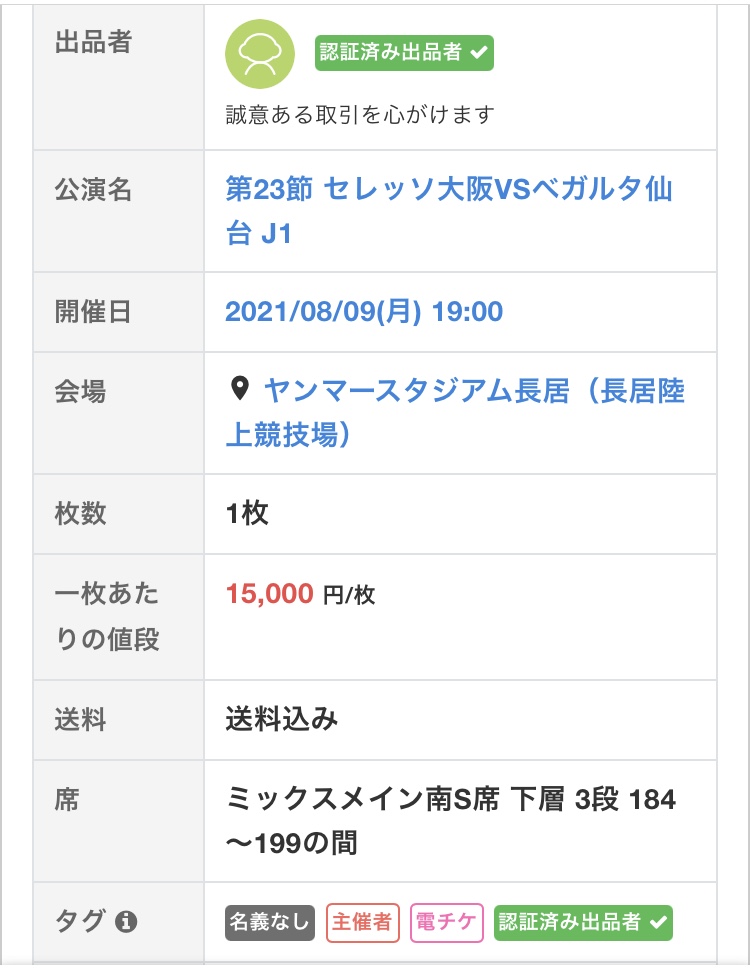This screenshot has width=750, height=968.
Task: Tap the 認証済み出品者 tag in タグ row
Action: click(583, 923)
